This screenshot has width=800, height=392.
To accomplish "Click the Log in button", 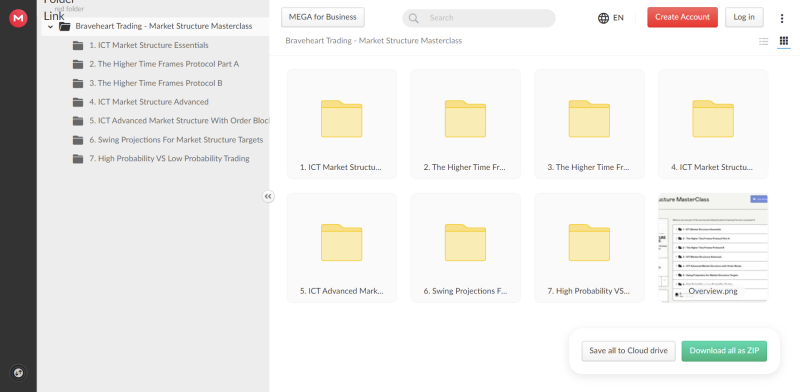I will point(744,17).
